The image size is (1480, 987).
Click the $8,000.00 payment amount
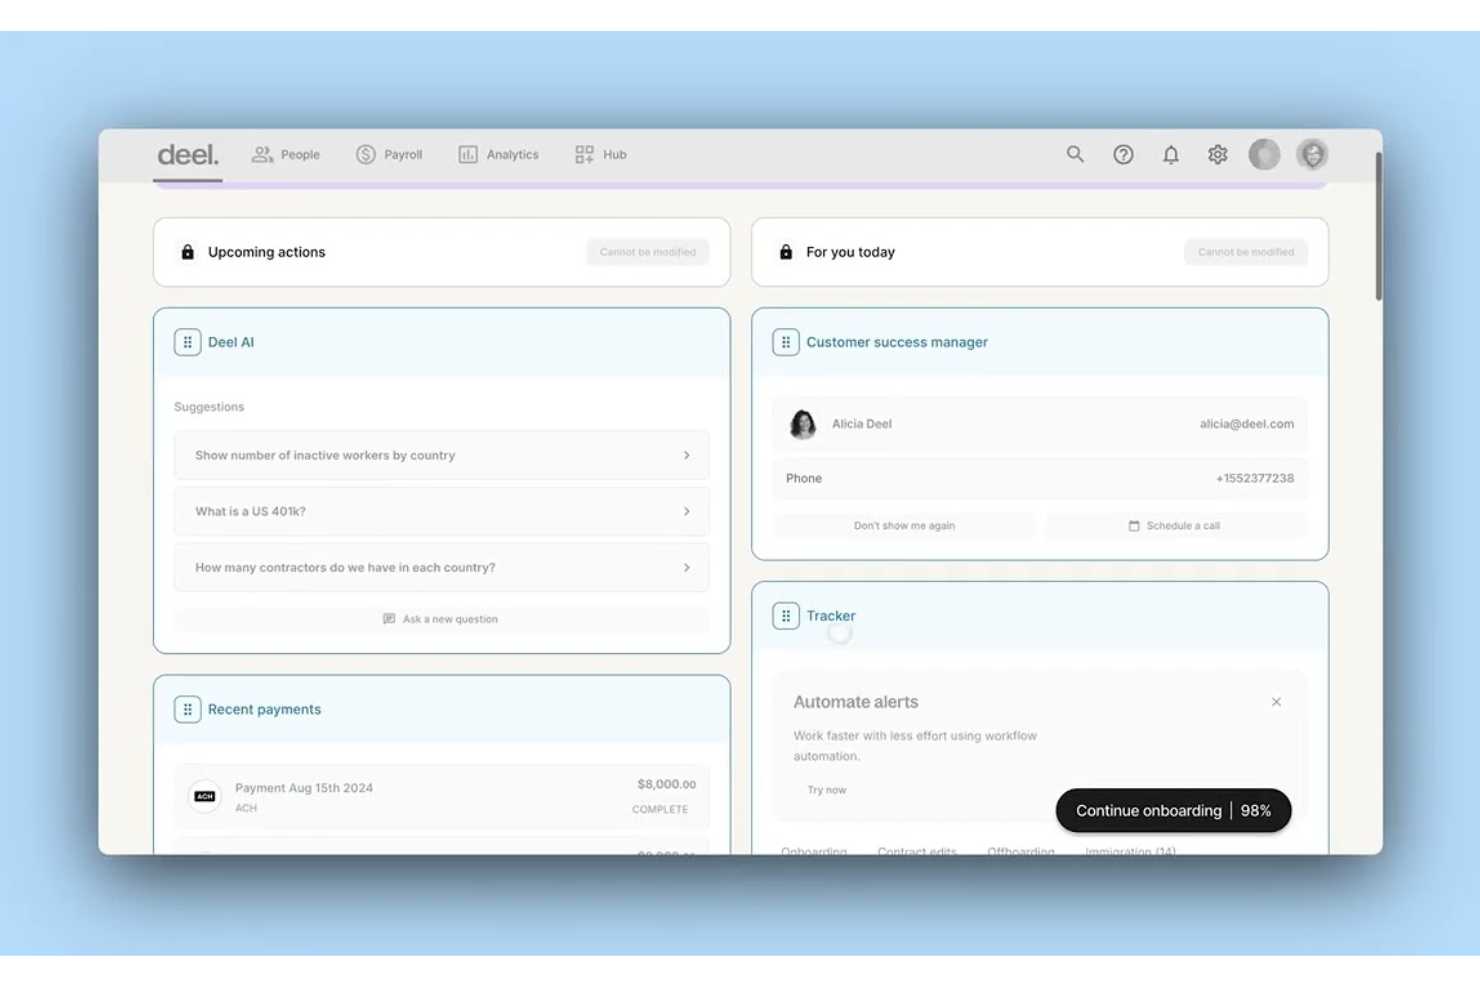click(x=666, y=784)
